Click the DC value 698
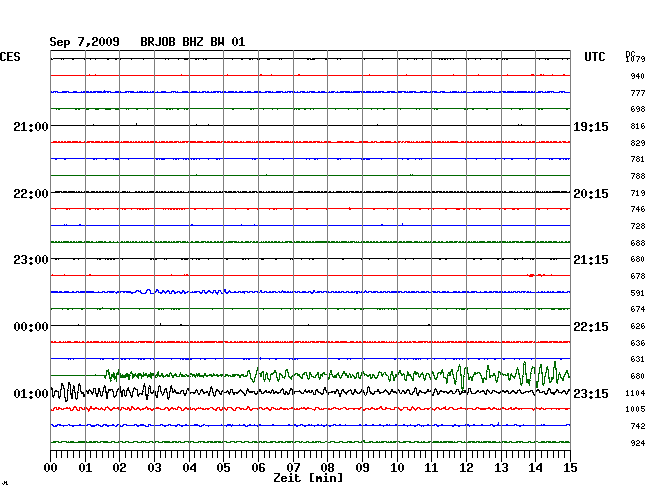 pyautogui.click(x=638, y=109)
